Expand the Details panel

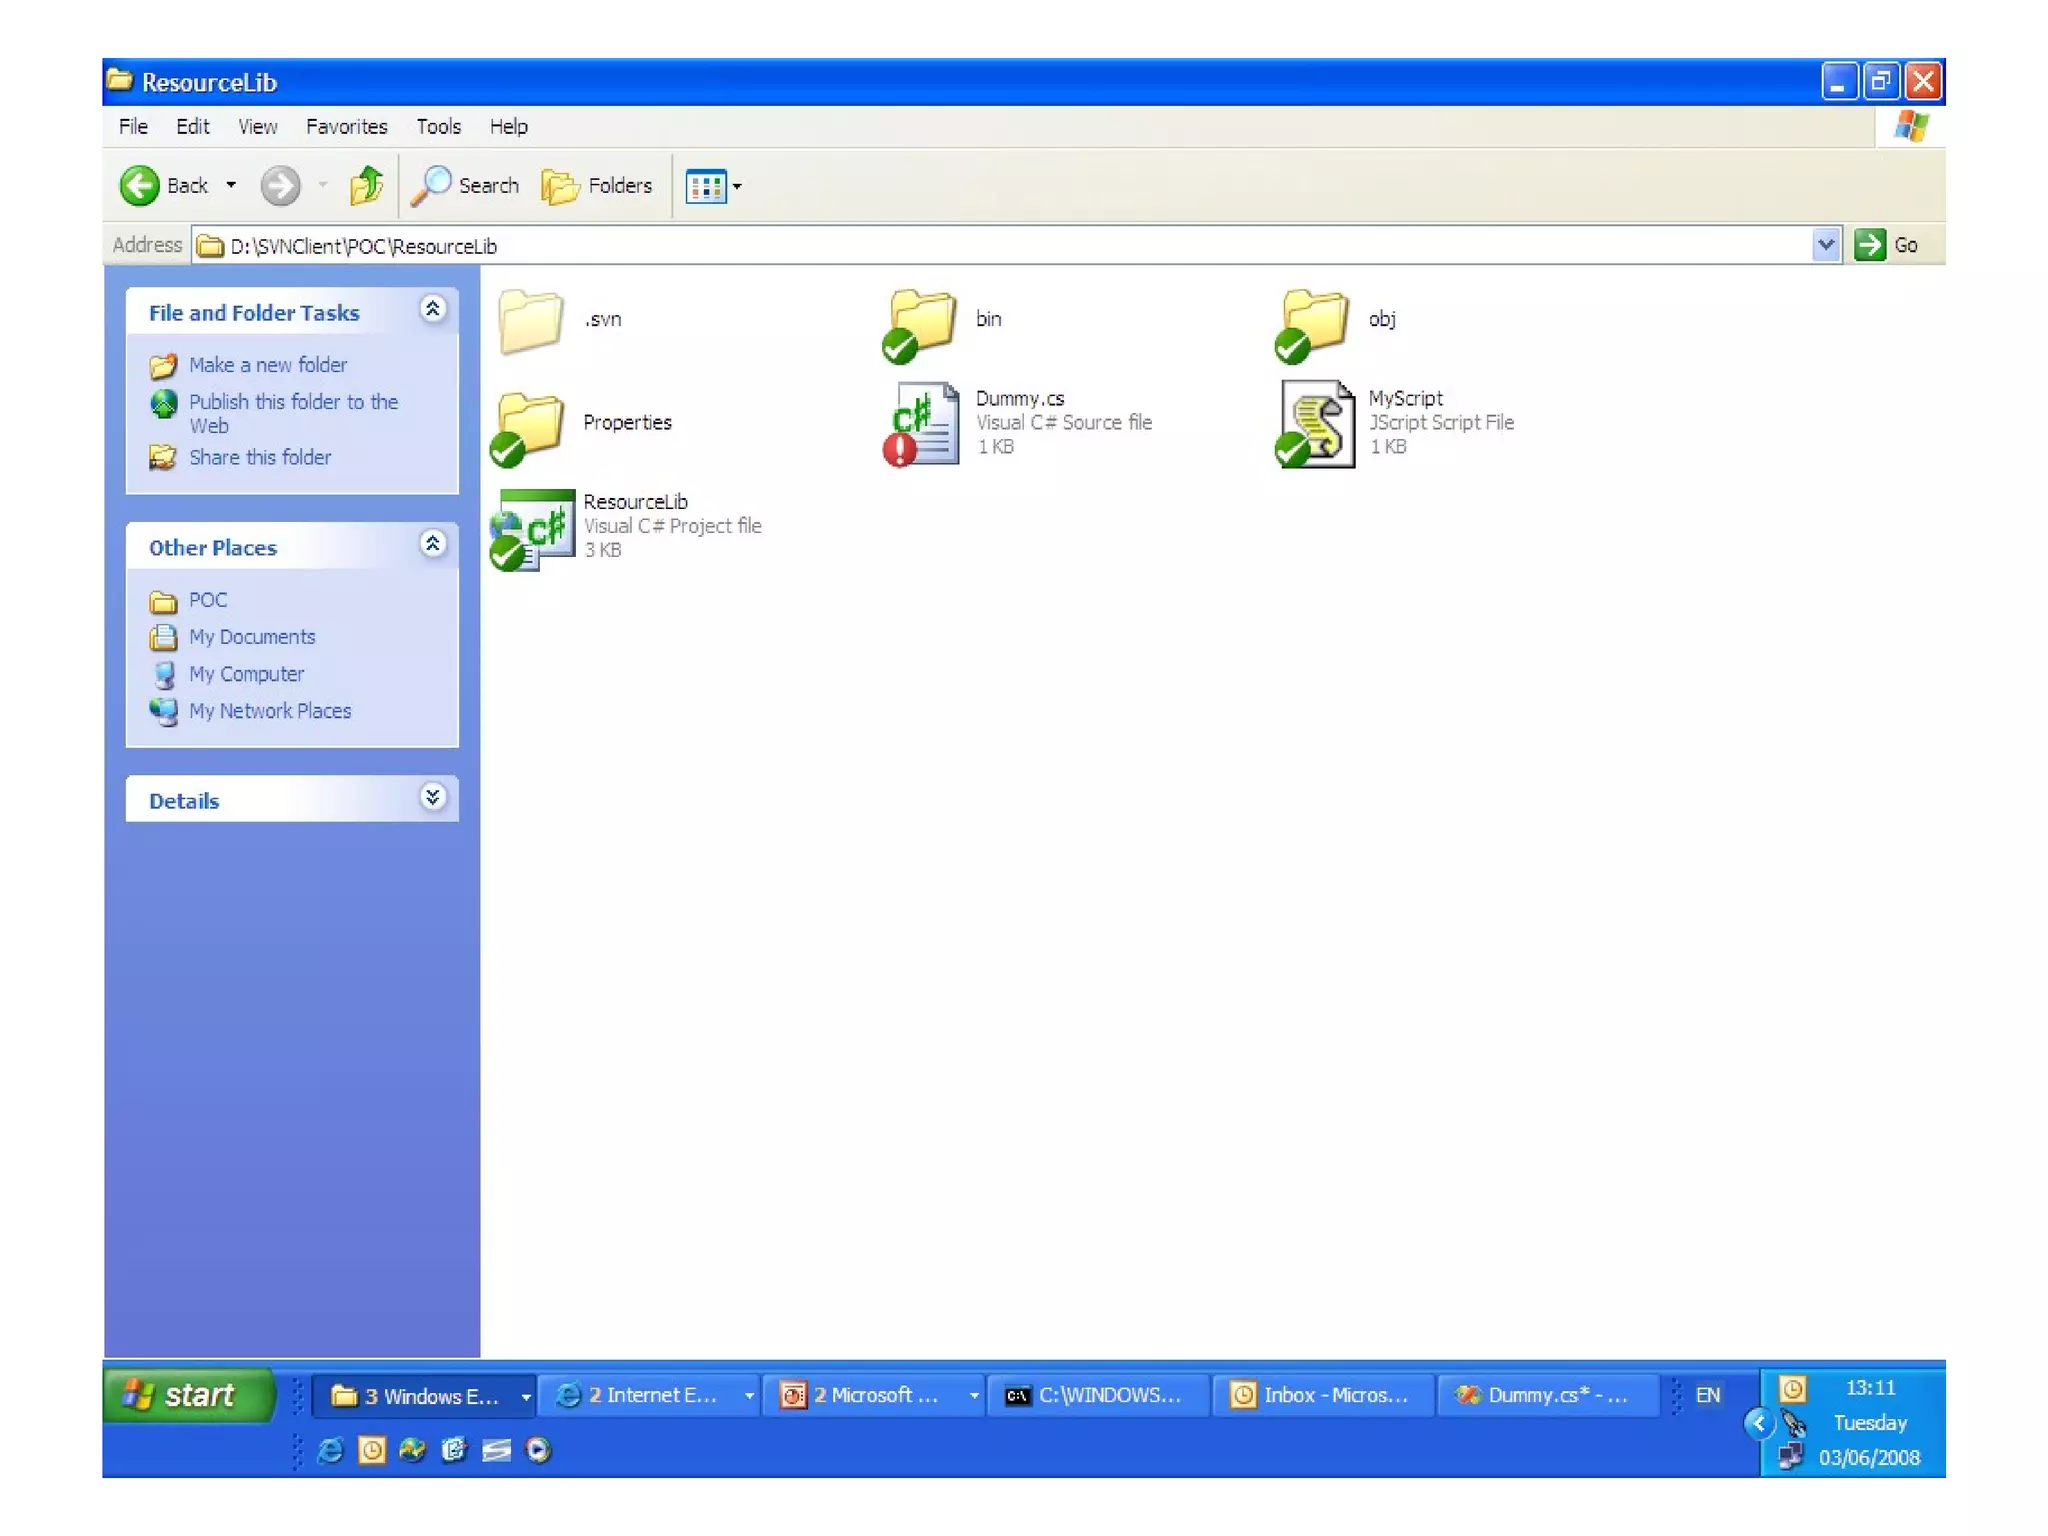pos(432,798)
